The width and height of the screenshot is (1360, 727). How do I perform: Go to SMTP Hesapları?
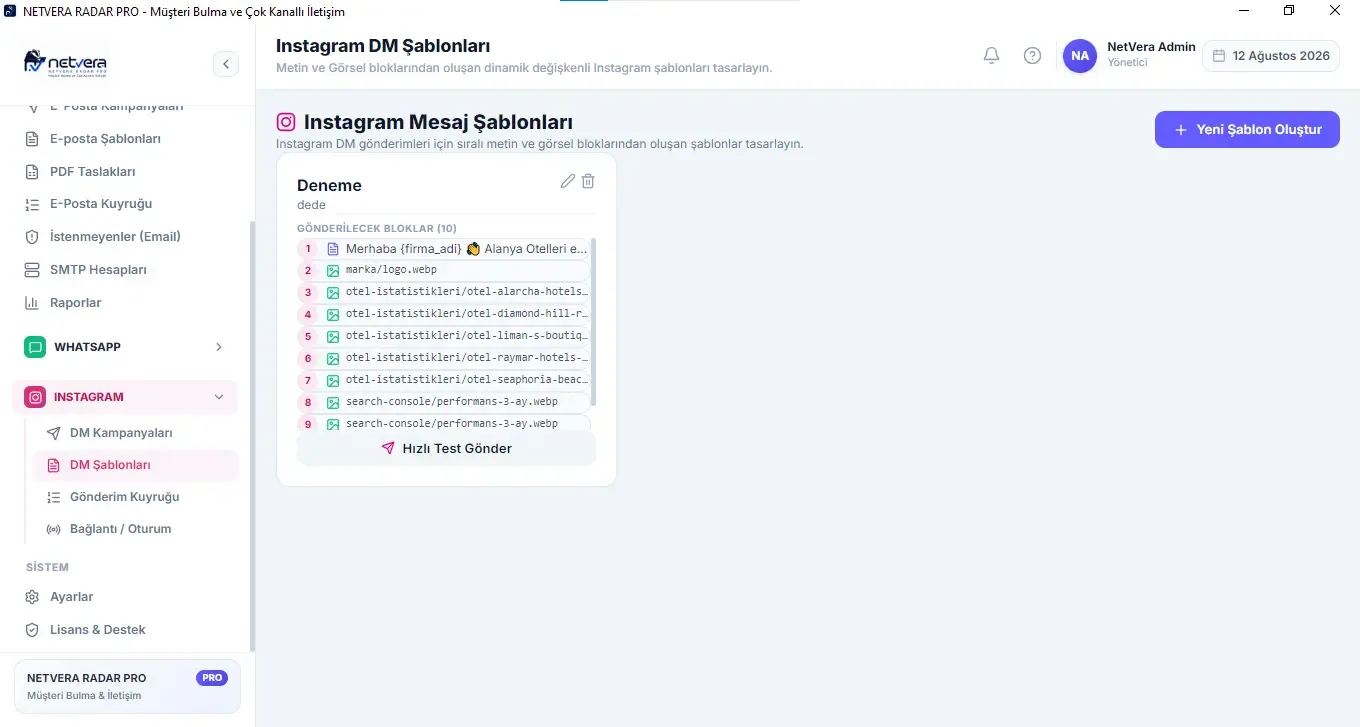(x=126, y=270)
